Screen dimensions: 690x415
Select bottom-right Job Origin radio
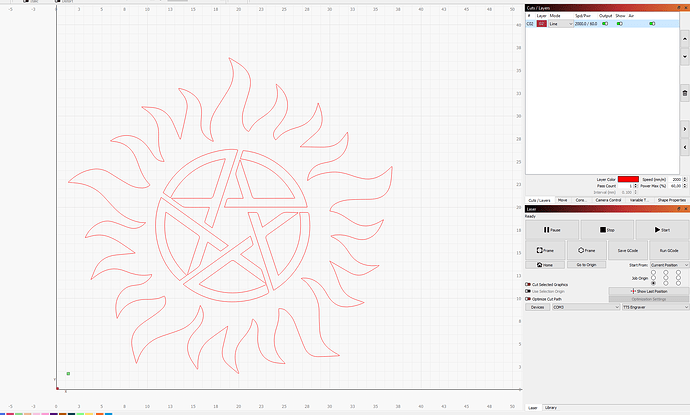[x=678, y=283]
